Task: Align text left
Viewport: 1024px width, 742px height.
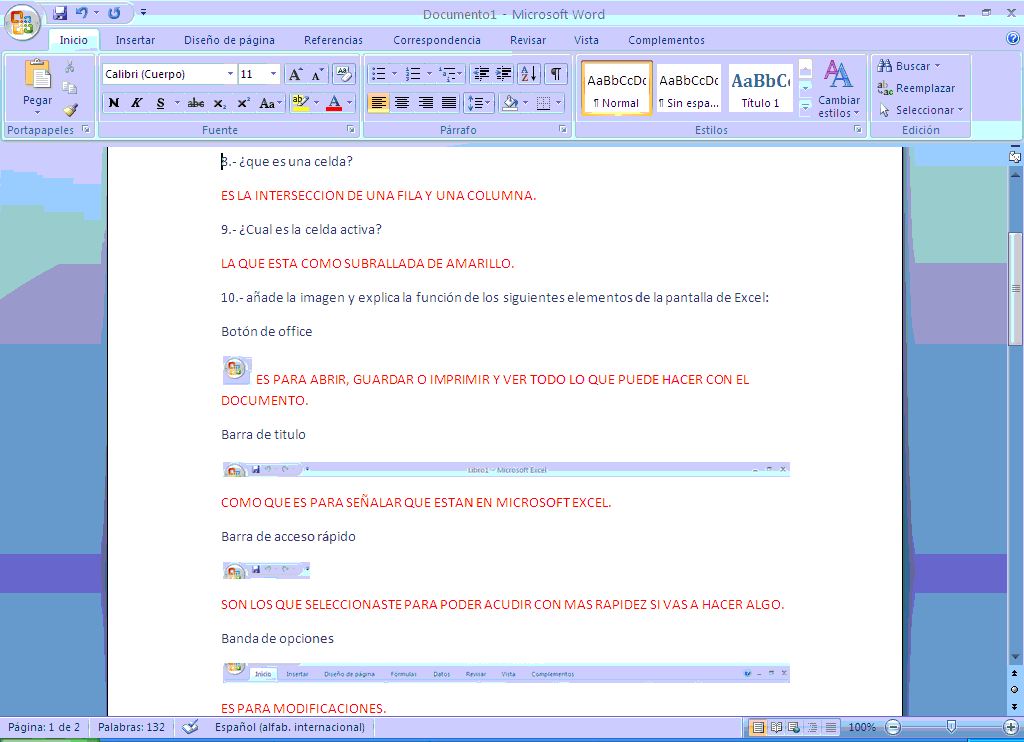Action: click(x=378, y=103)
